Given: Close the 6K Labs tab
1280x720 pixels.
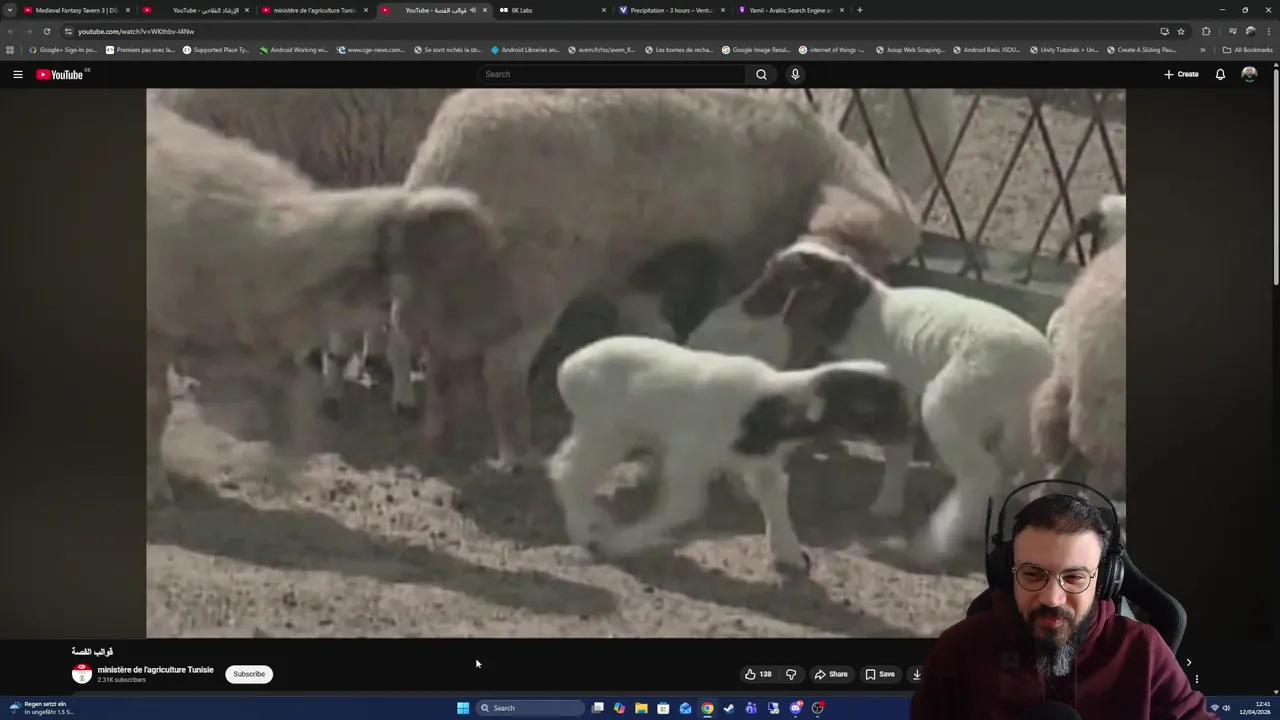Looking at the screenshot, I should click(x=604, y=10).
